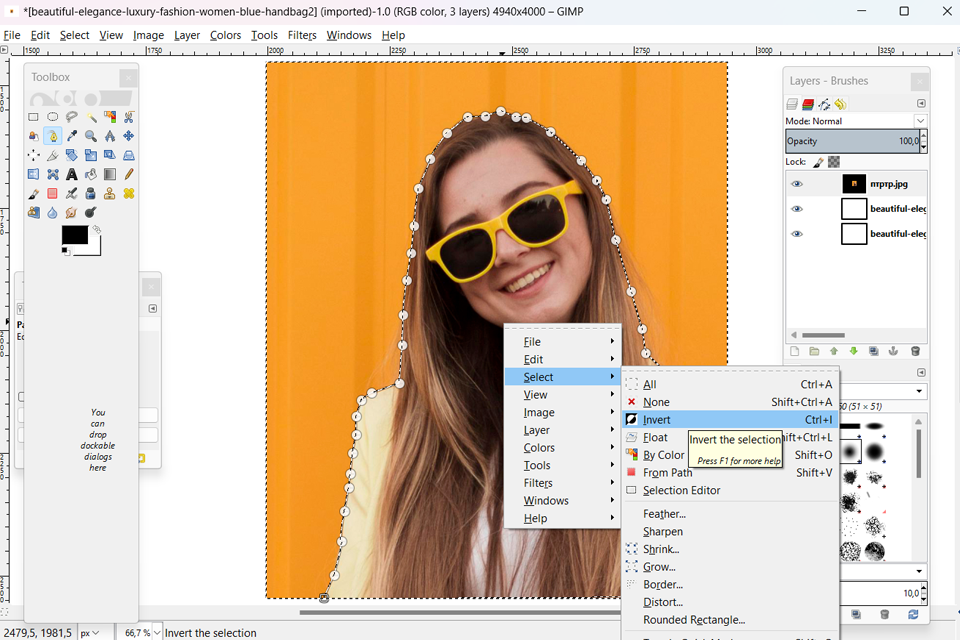Click Invert in the Select submenu

click(x=730, y=420)
